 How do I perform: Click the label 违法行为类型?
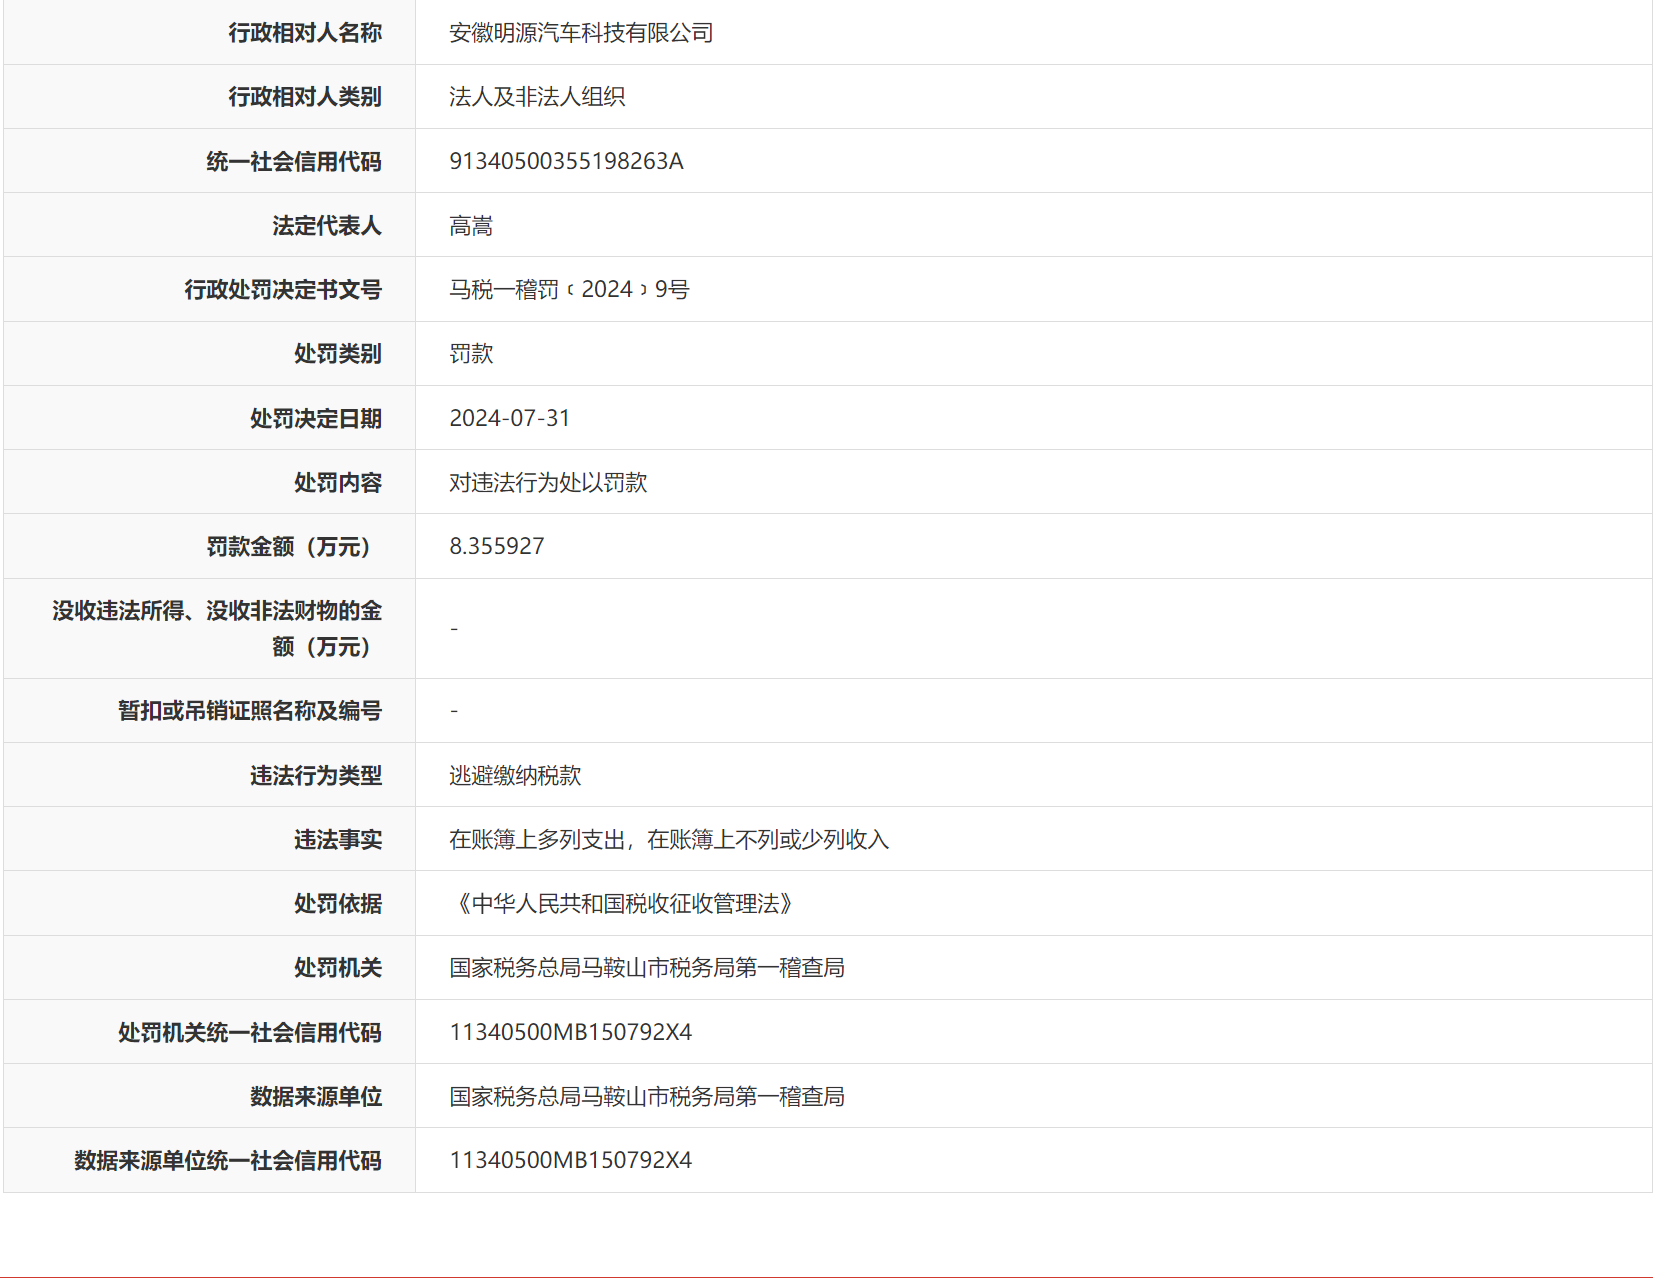point(316,776)
